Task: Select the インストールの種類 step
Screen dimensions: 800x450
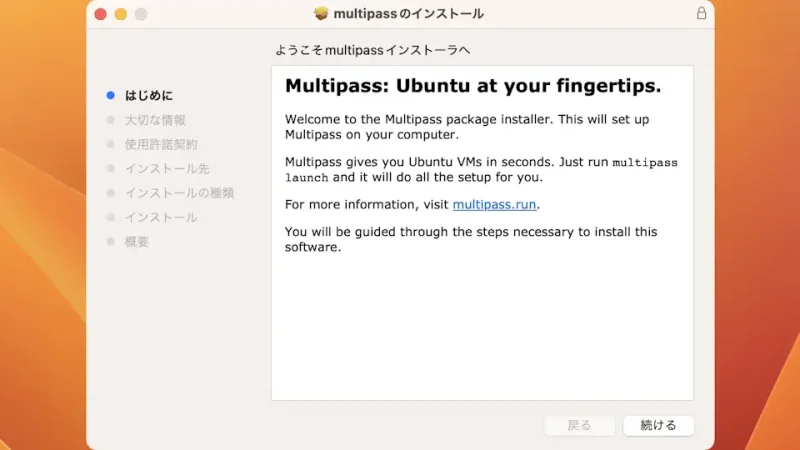Action: tap(178, 193)
